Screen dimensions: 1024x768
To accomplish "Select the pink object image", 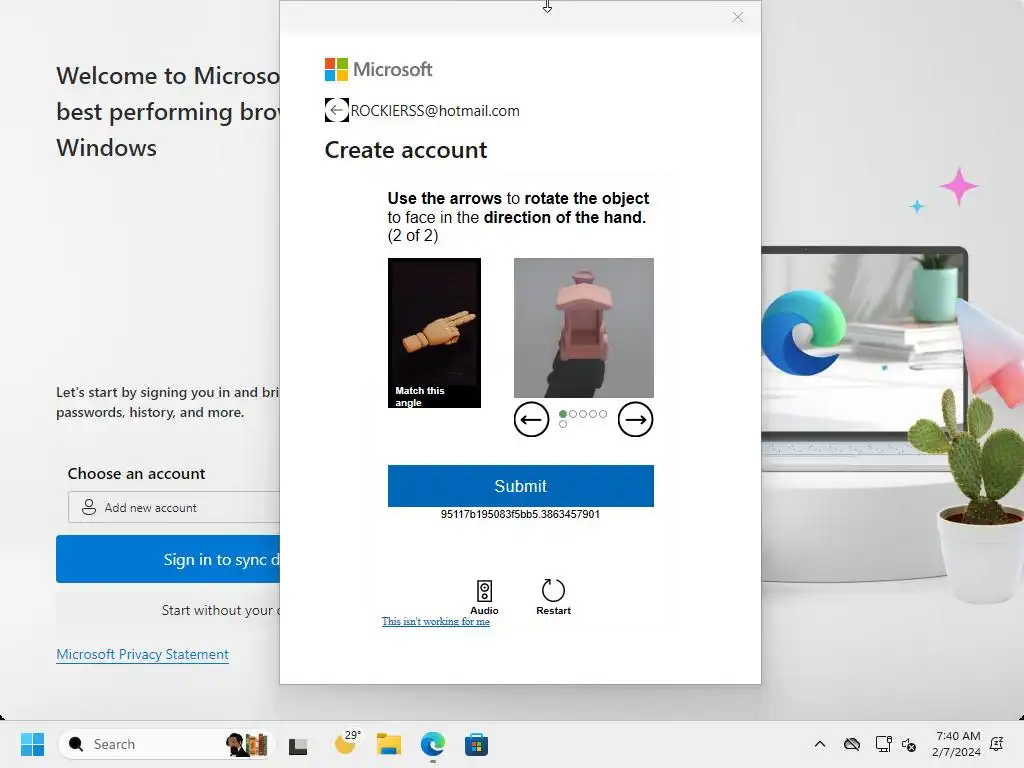I will tap(584, 327).
